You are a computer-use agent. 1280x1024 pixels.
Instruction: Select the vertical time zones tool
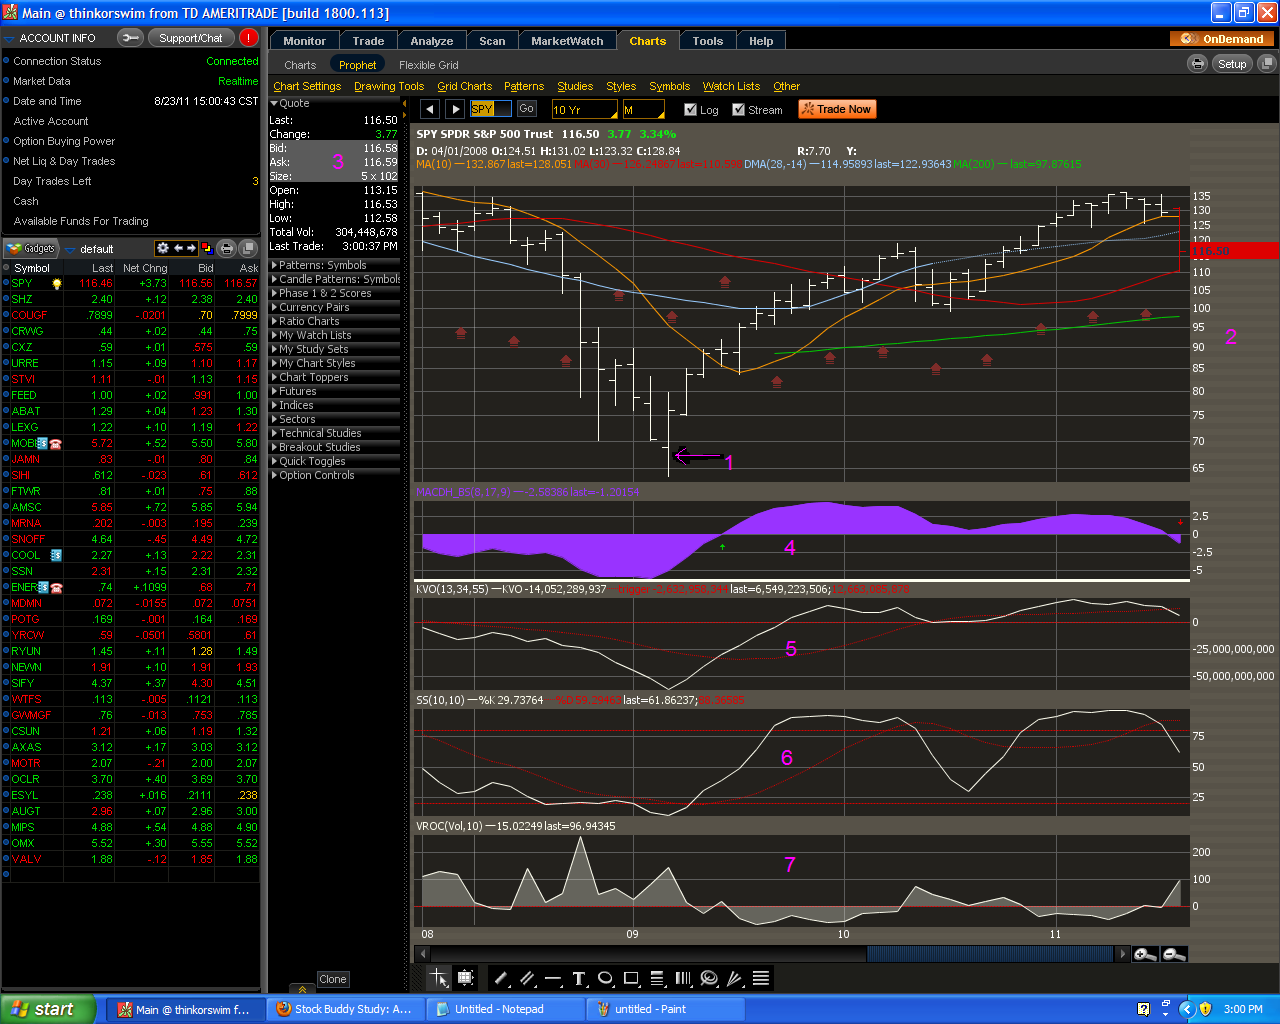tap(683, 978)
